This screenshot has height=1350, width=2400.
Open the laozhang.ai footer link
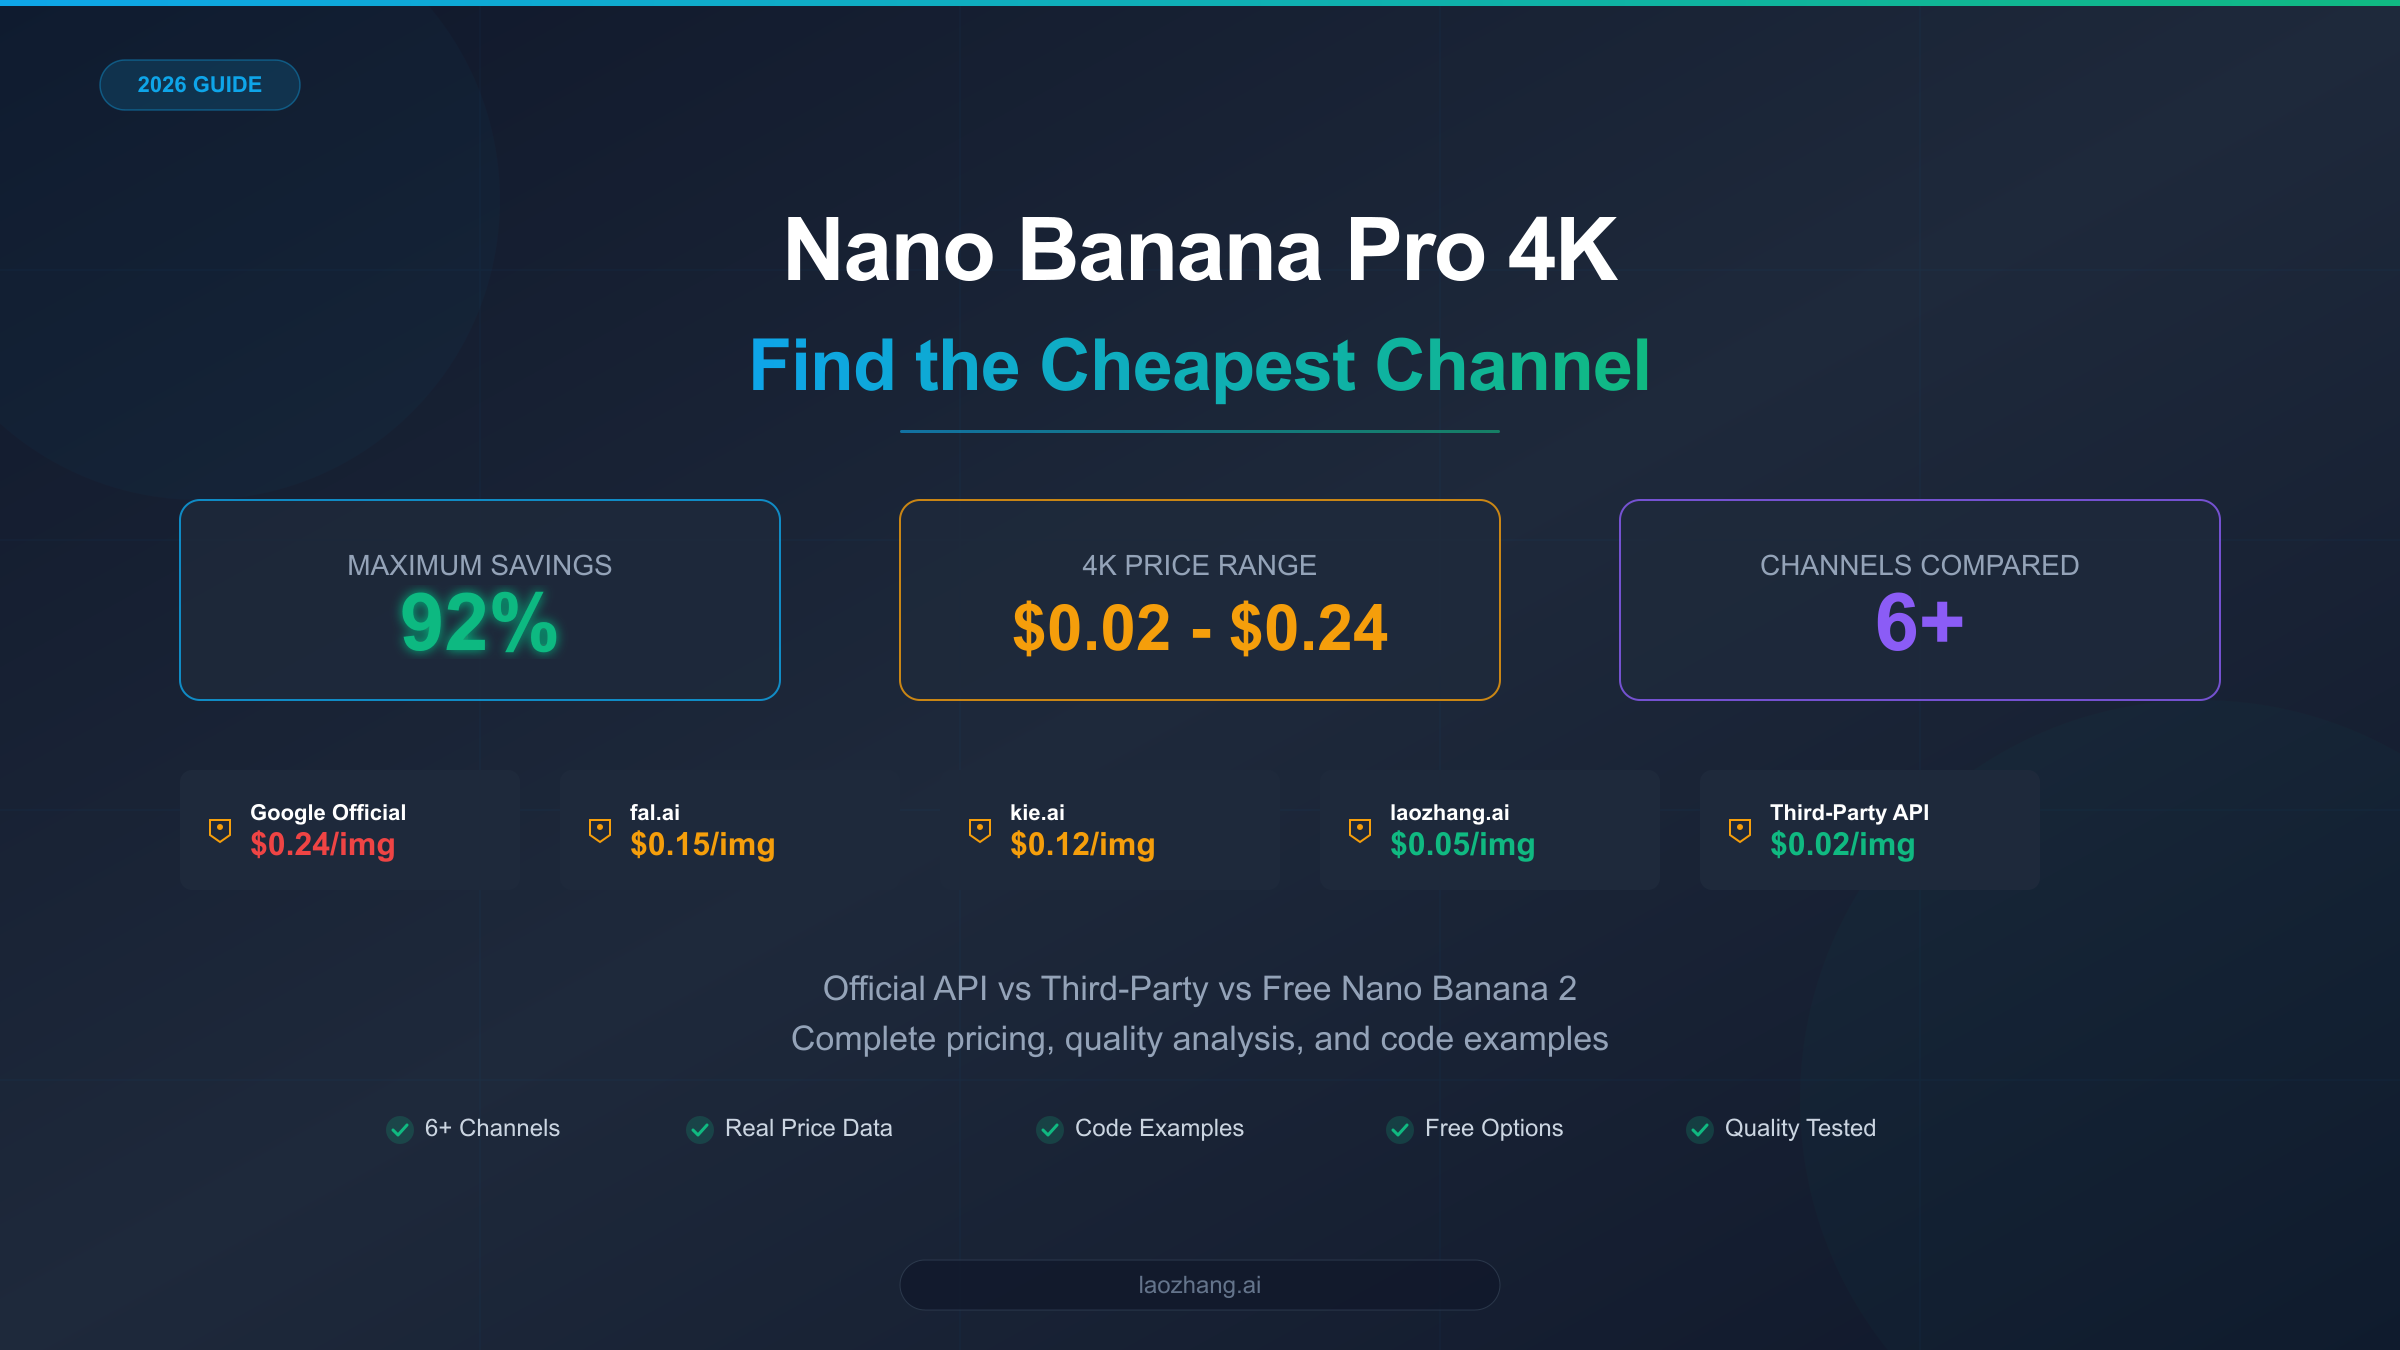tap(1199, 1285)
